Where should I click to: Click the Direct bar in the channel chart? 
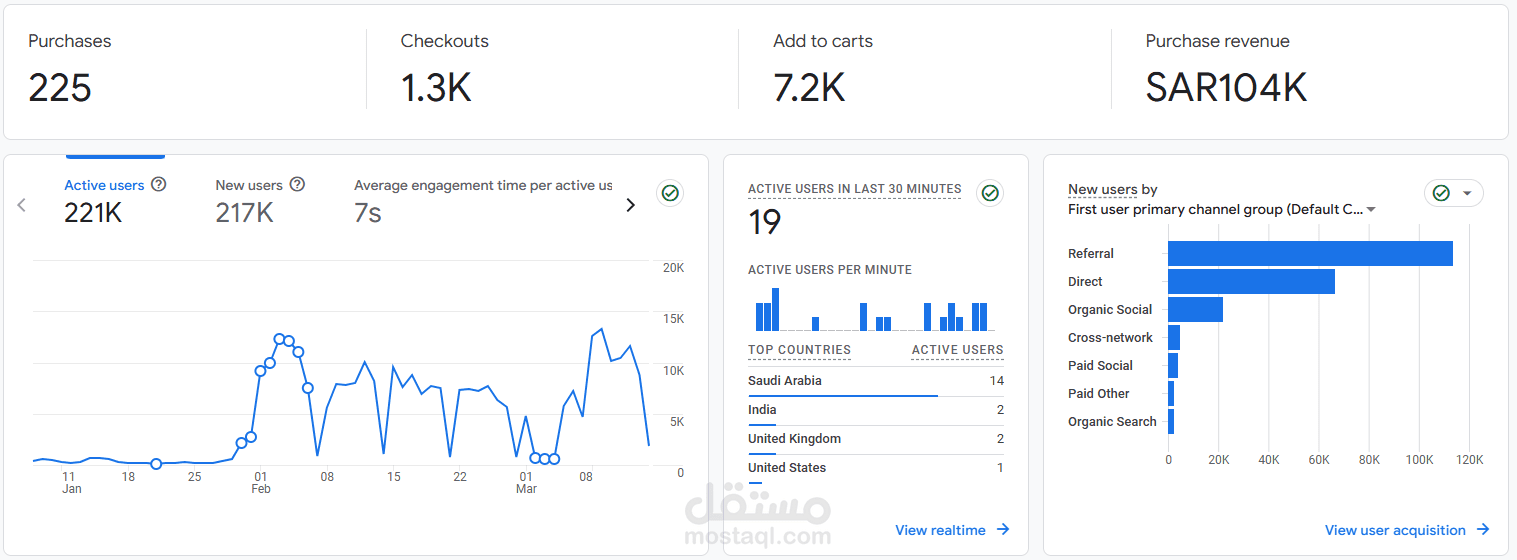(x=1251, y=282)
